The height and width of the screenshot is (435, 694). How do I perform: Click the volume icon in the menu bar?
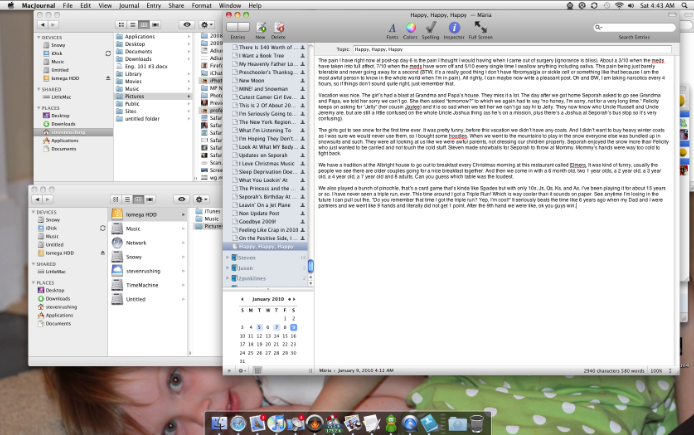[631, 5]
